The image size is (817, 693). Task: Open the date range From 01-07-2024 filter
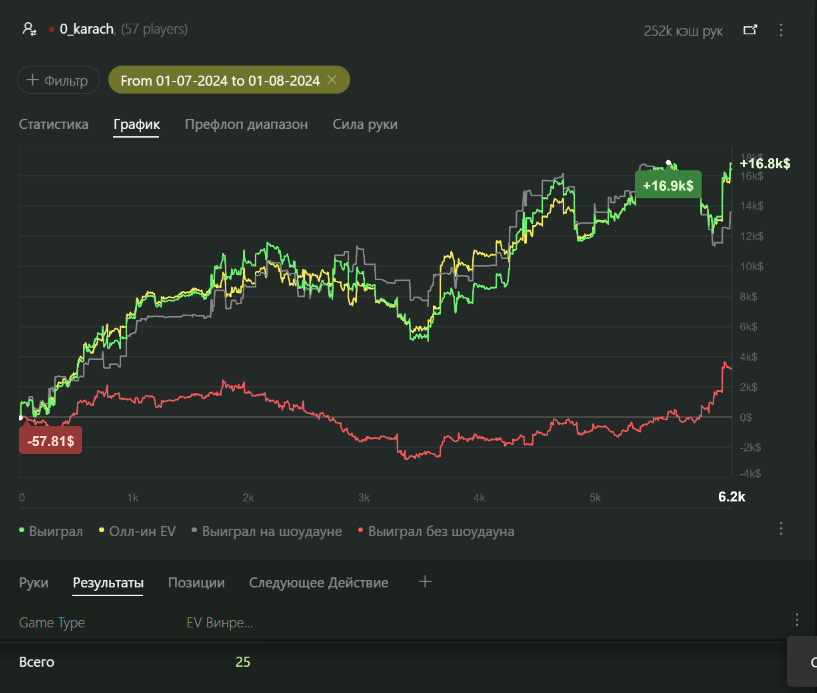click(219, 80)
